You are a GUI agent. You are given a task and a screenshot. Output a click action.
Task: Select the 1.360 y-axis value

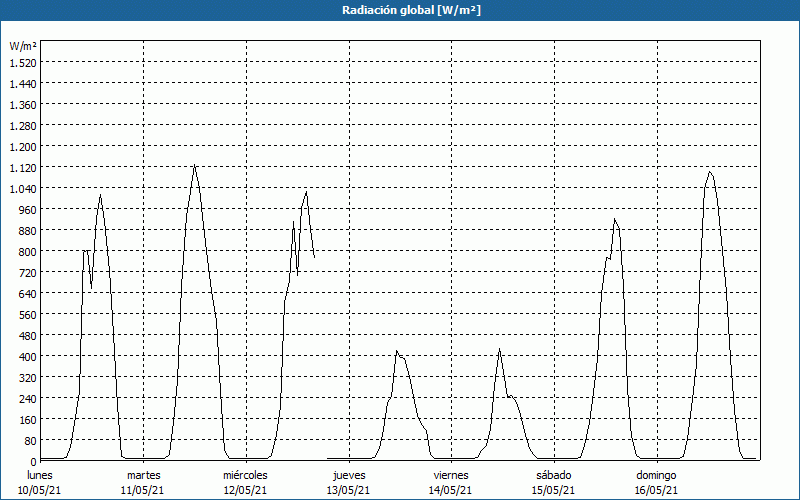[23, 105]
